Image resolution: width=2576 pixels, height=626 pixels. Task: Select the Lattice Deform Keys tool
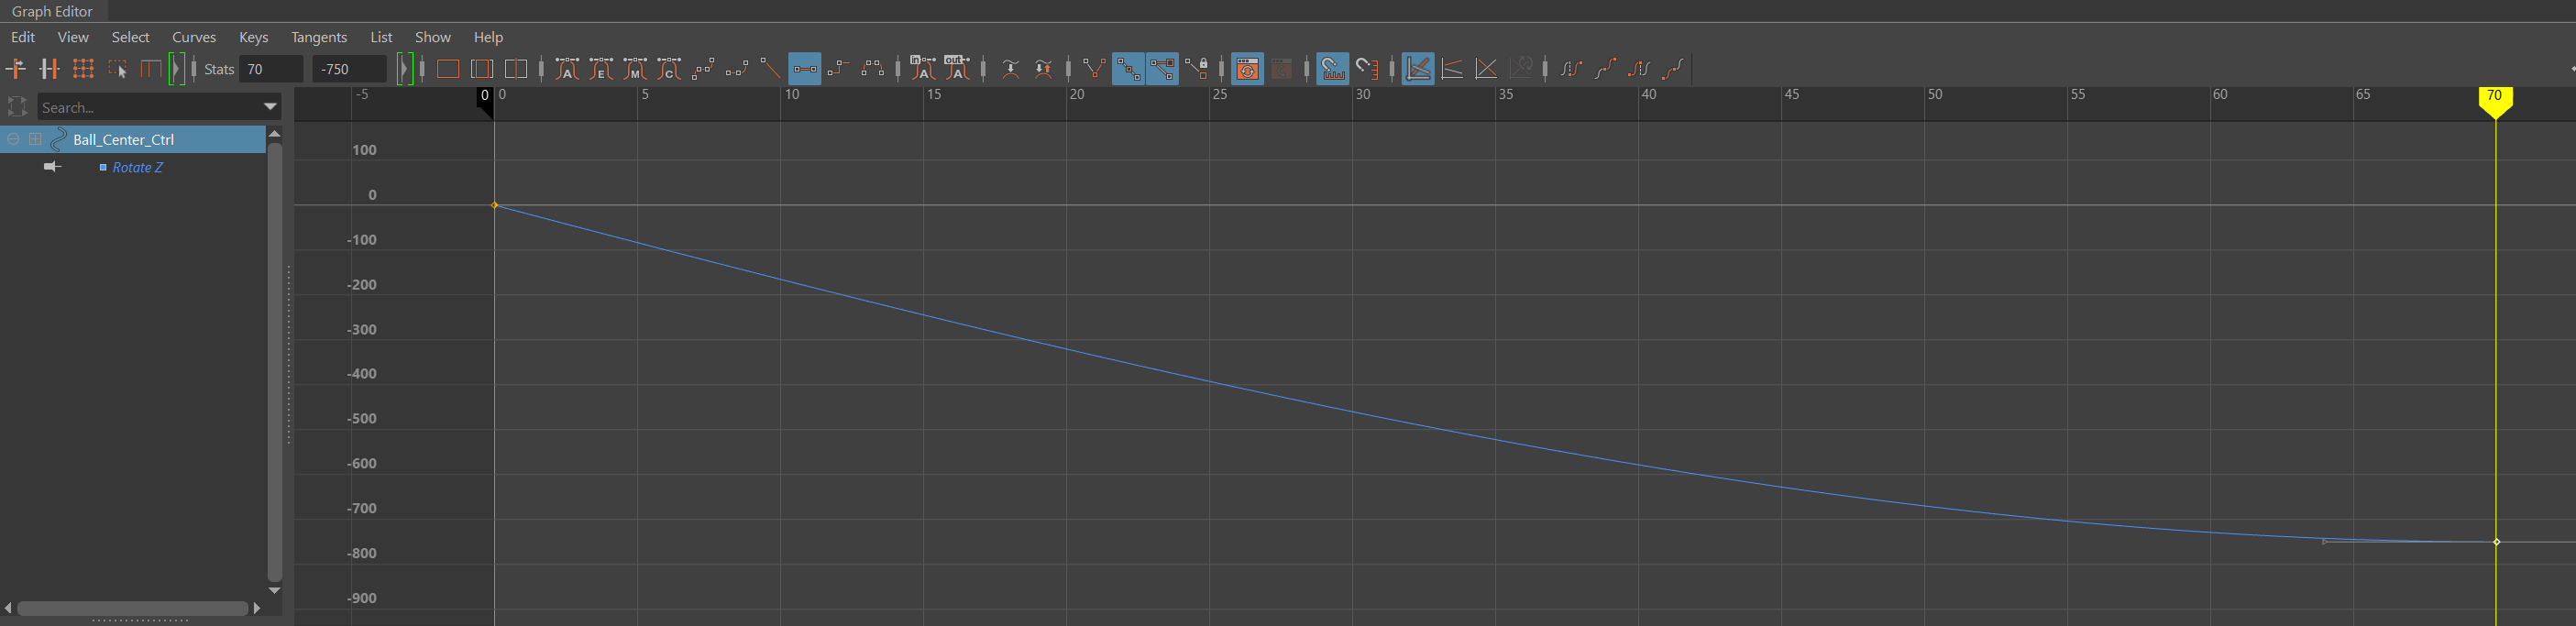coord(83,69)
